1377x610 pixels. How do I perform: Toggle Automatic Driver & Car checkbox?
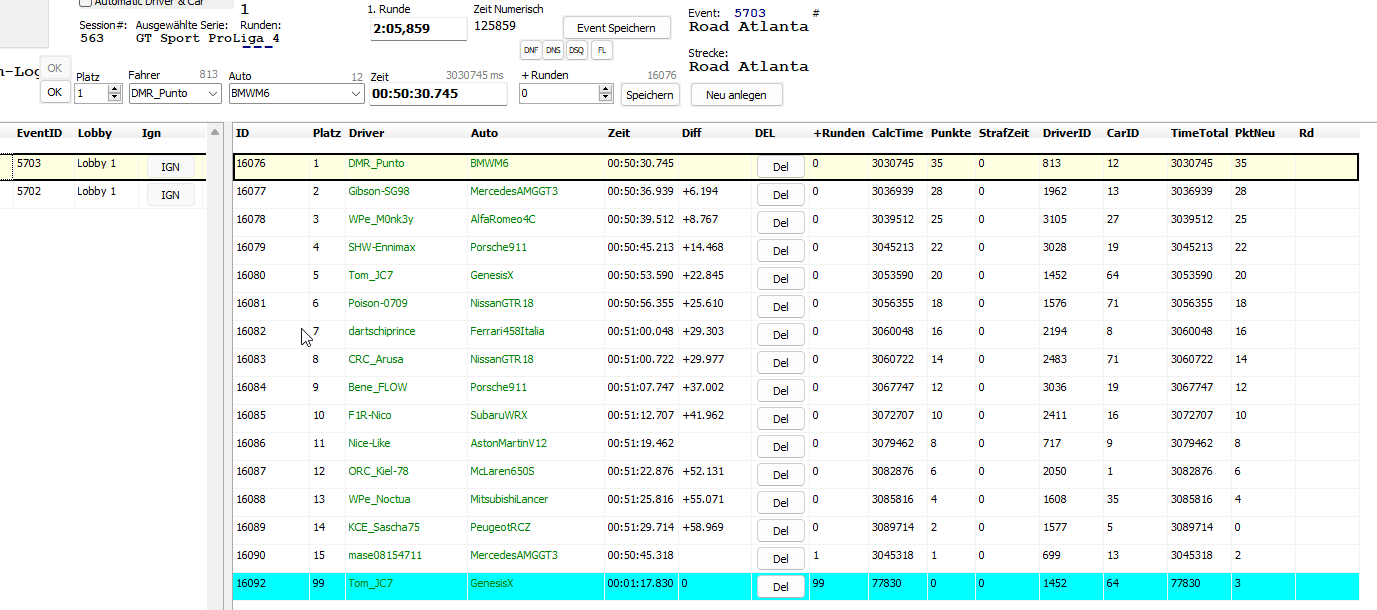[85, 3]
